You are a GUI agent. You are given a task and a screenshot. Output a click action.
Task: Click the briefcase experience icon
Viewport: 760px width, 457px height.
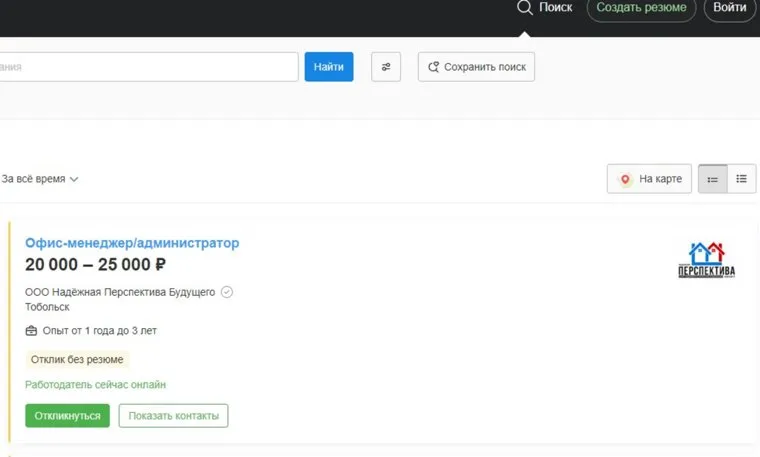[x=31, y=331]
